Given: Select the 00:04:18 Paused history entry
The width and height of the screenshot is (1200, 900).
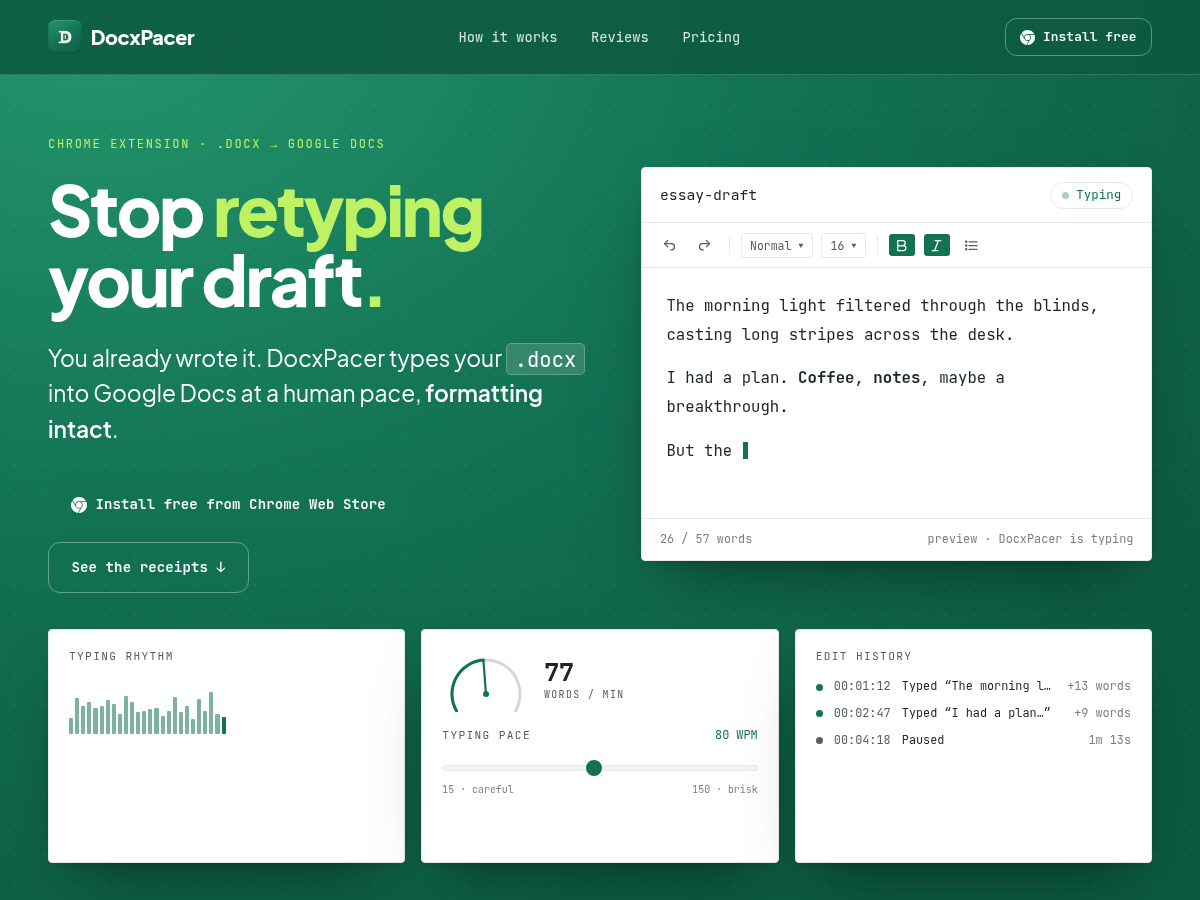Looking at the screenshot, I should (x=973, y=740).
